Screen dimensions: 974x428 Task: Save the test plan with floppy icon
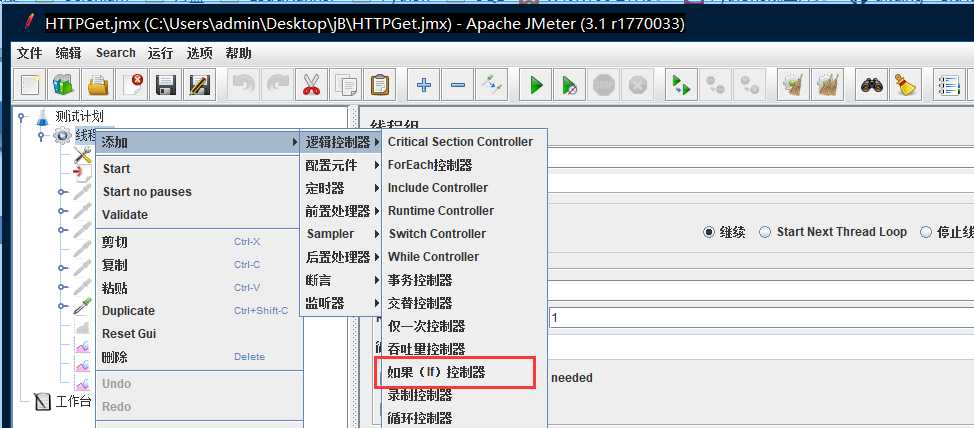165,84
